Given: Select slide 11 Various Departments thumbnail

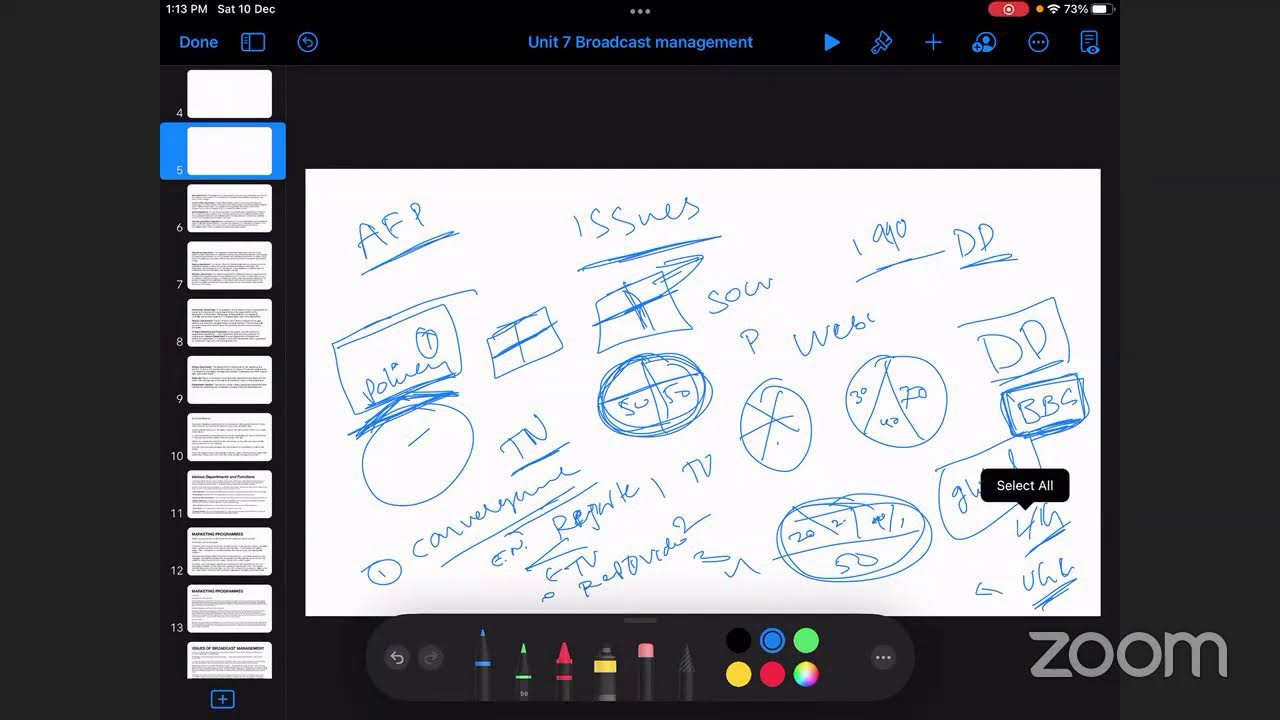Looking at the screenshot, I should coord(229,494).
